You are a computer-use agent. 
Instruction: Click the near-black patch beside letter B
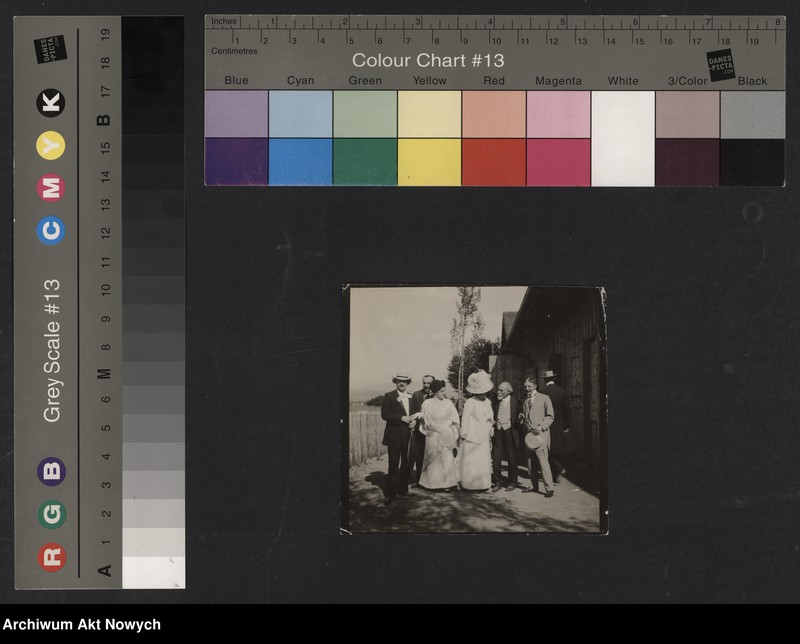[154, 121]
